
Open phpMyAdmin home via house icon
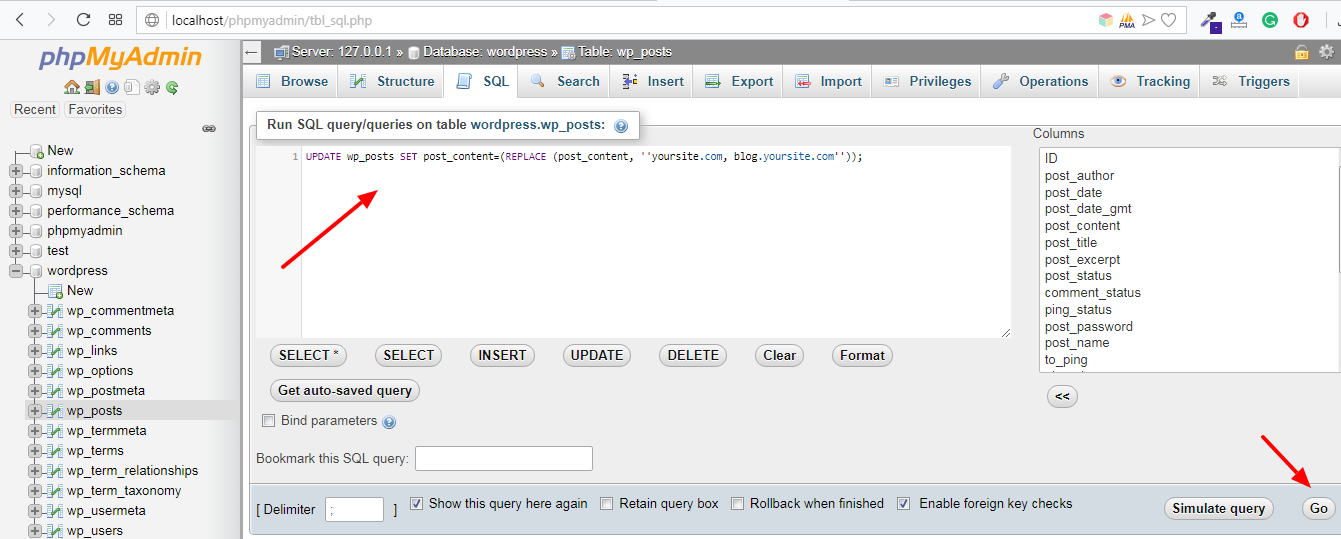coord(72,87)
